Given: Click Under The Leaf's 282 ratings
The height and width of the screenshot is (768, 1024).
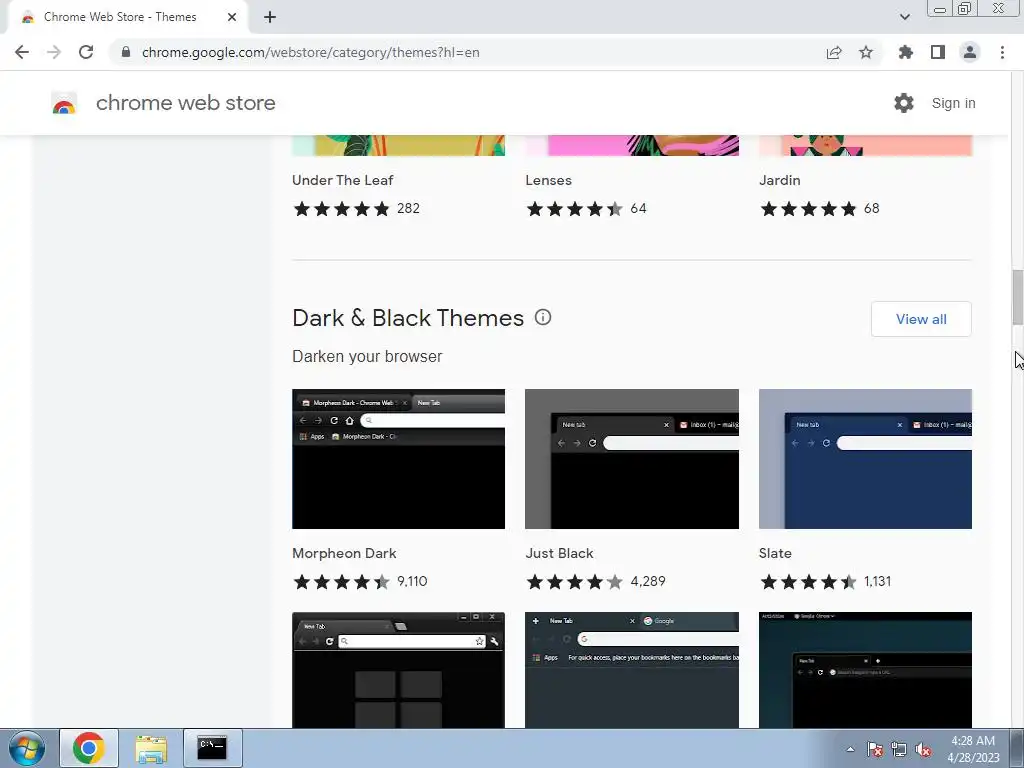Looking at the screenshot, I should click(408, 208).
